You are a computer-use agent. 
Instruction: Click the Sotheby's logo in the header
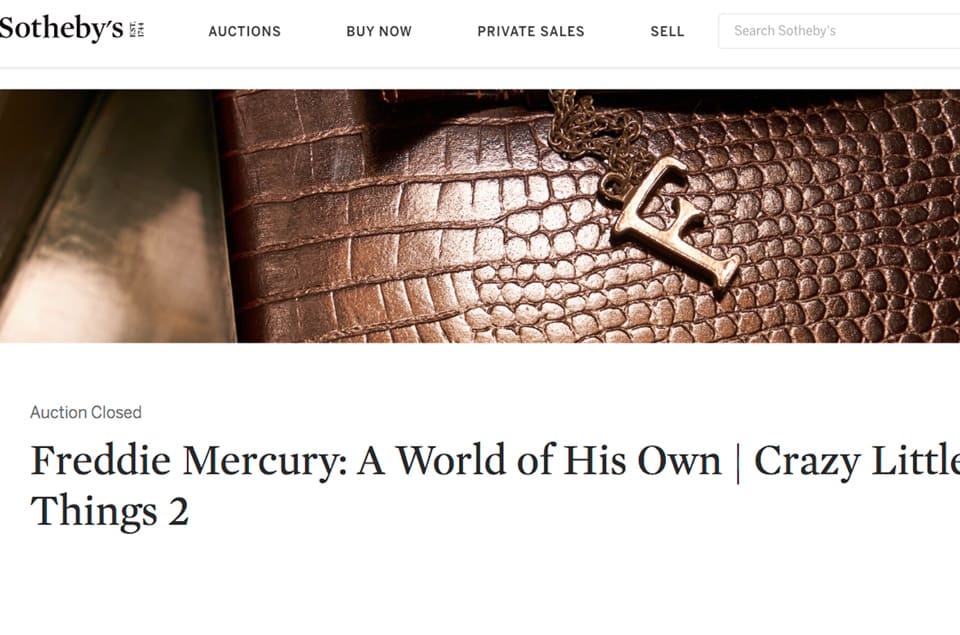pyautogui.click(x=62, y=30)
